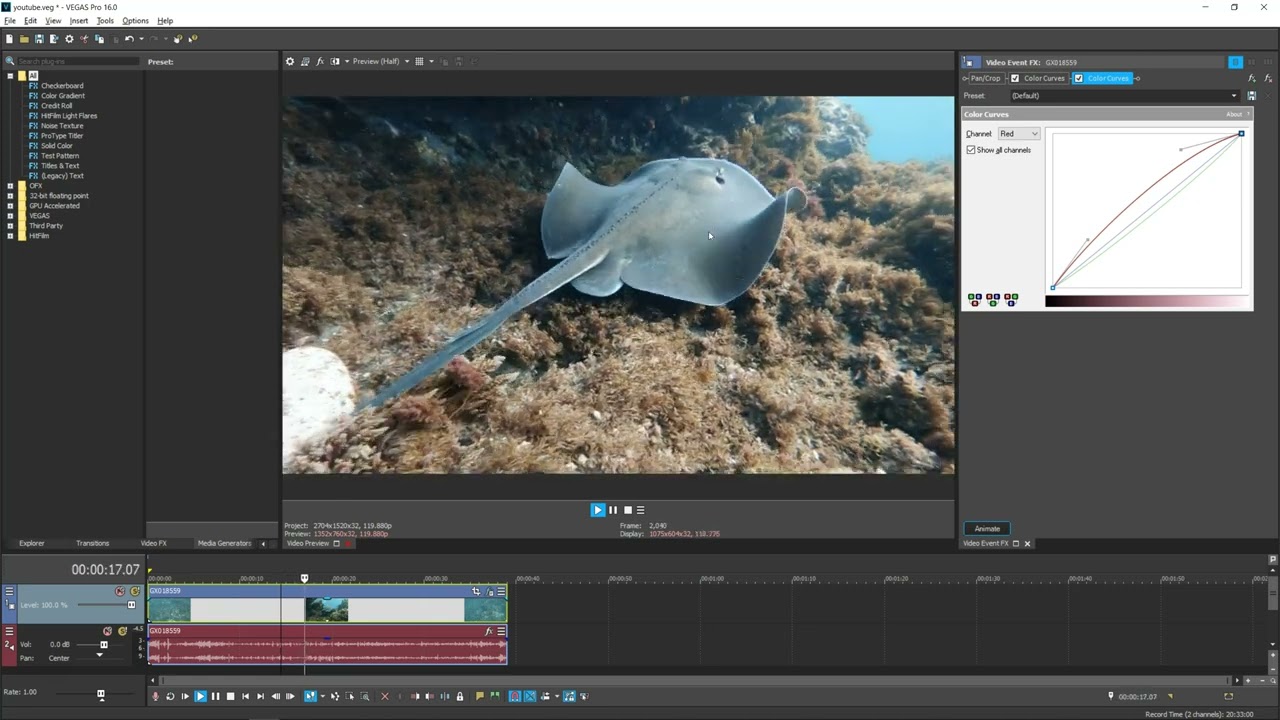Toggle split screen view icon in preview
Viewport: 1280px width, 720px height.
(335, 61)
